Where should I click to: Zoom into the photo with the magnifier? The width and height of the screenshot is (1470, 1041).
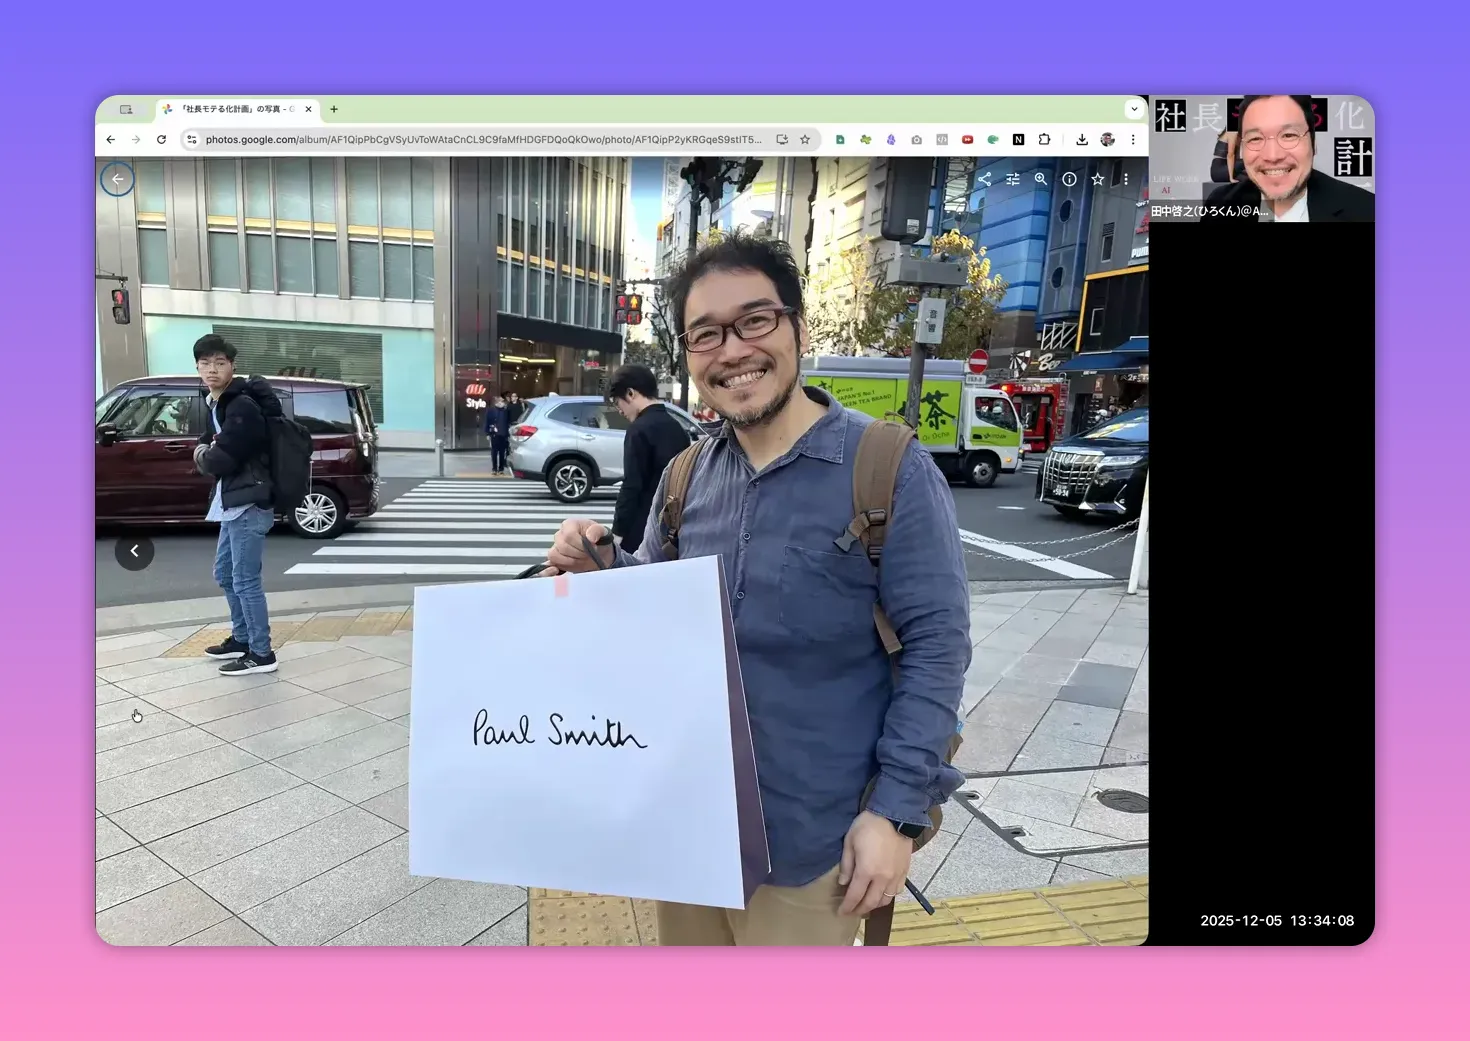point(1041,179)
